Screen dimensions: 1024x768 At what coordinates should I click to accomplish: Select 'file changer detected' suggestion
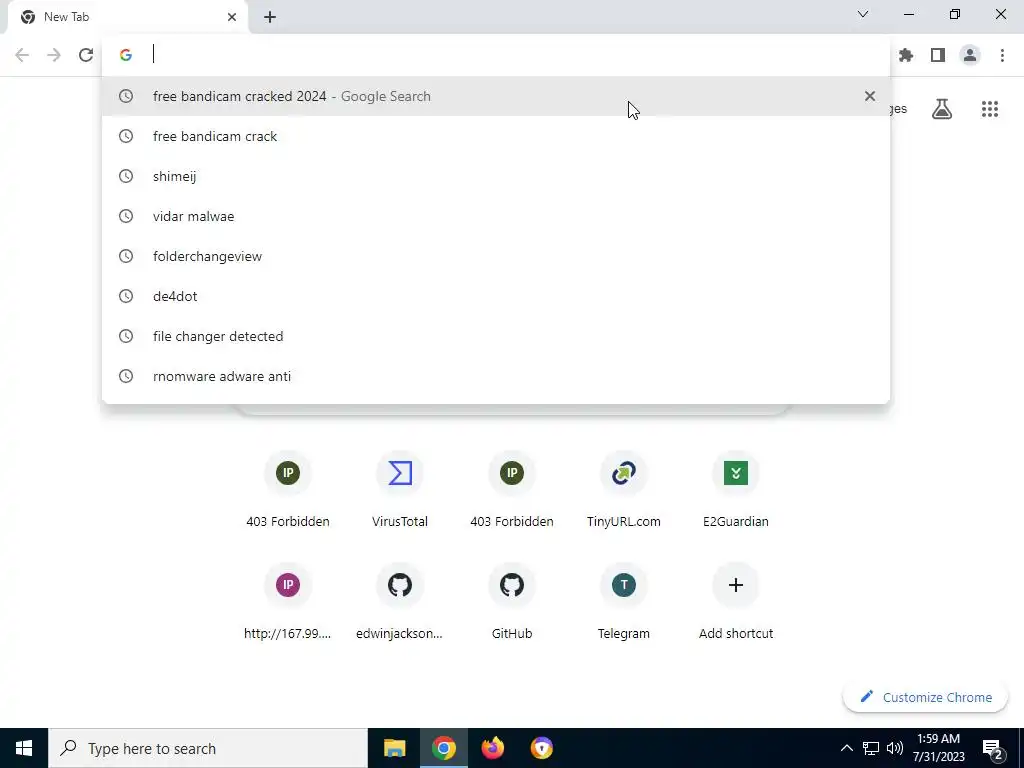pyautogui.click(x=496, y=336)
